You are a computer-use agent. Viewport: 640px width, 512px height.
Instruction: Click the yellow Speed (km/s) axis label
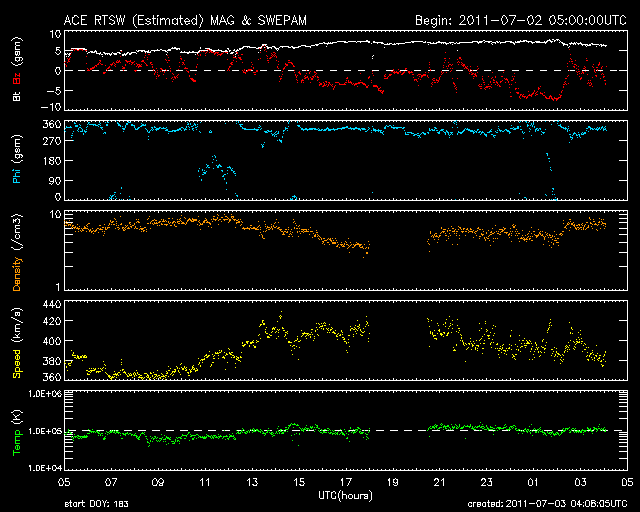(17, 341)
